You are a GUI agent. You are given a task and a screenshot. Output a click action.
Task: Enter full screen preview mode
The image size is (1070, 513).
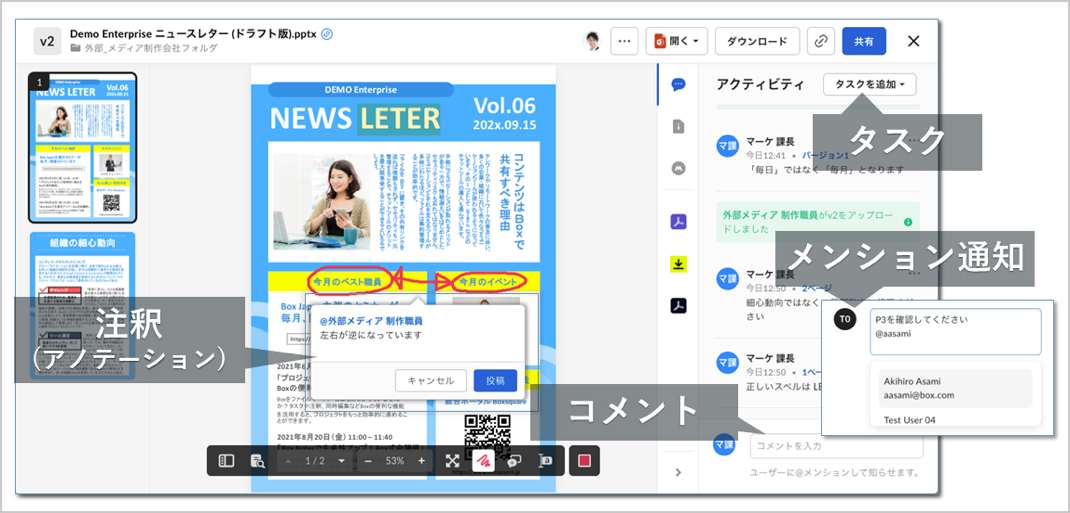tap(452, 461)
